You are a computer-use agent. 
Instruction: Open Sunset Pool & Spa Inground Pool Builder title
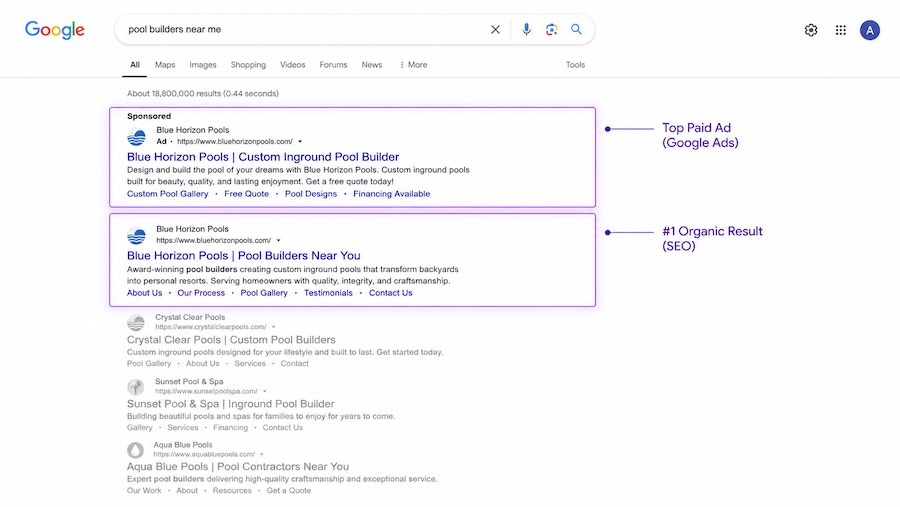pyautogui.click(x=230, y=404)
